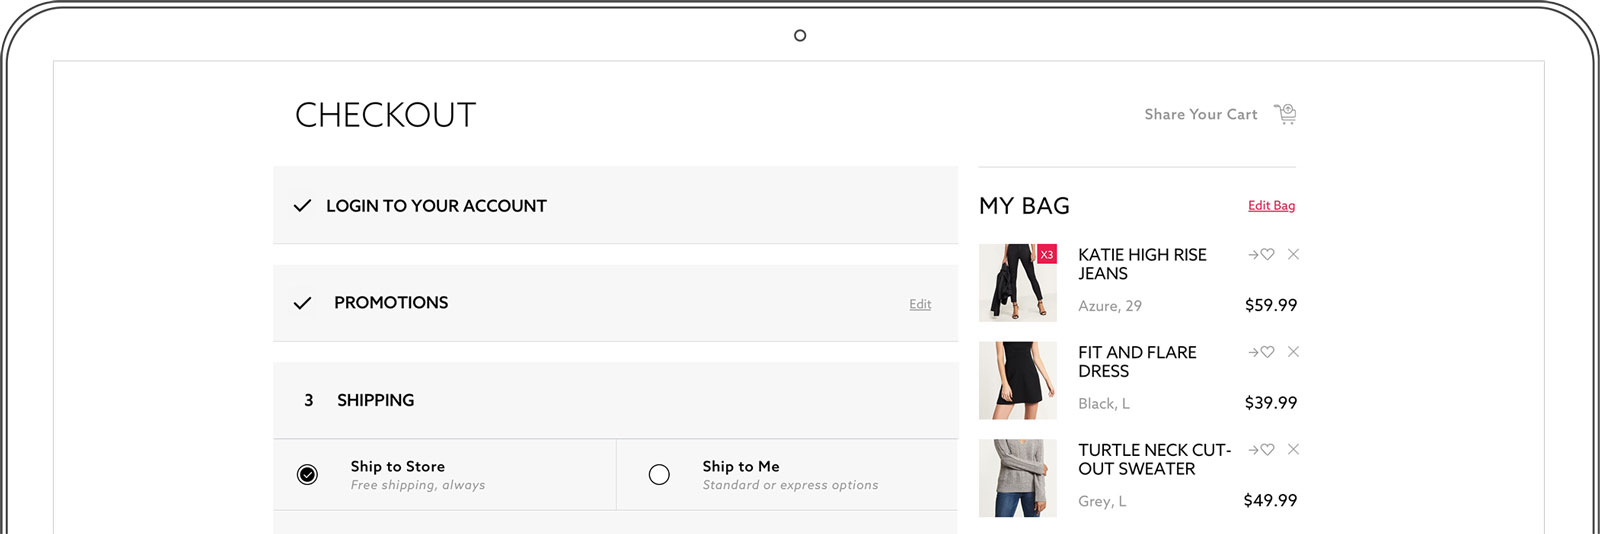Expand the Login To Your Account section
Image resolution: width=1600 pixels, height=534 pixels.
point(615,205)
